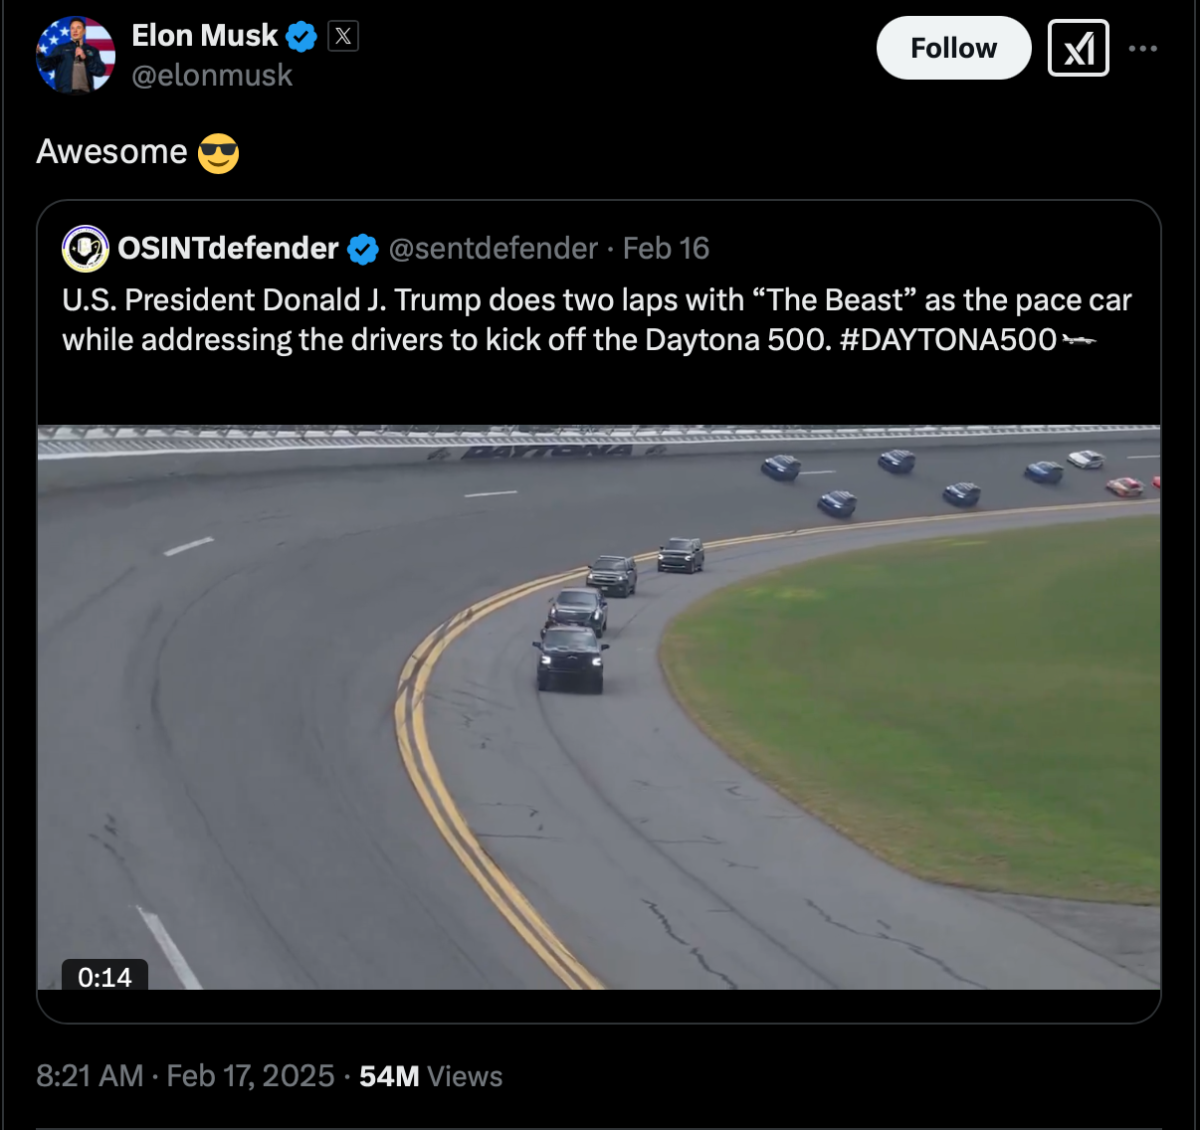The image size is (1200, 1130).
Task: Open the Grok xAI icon button
Action: click(1078, 48)
